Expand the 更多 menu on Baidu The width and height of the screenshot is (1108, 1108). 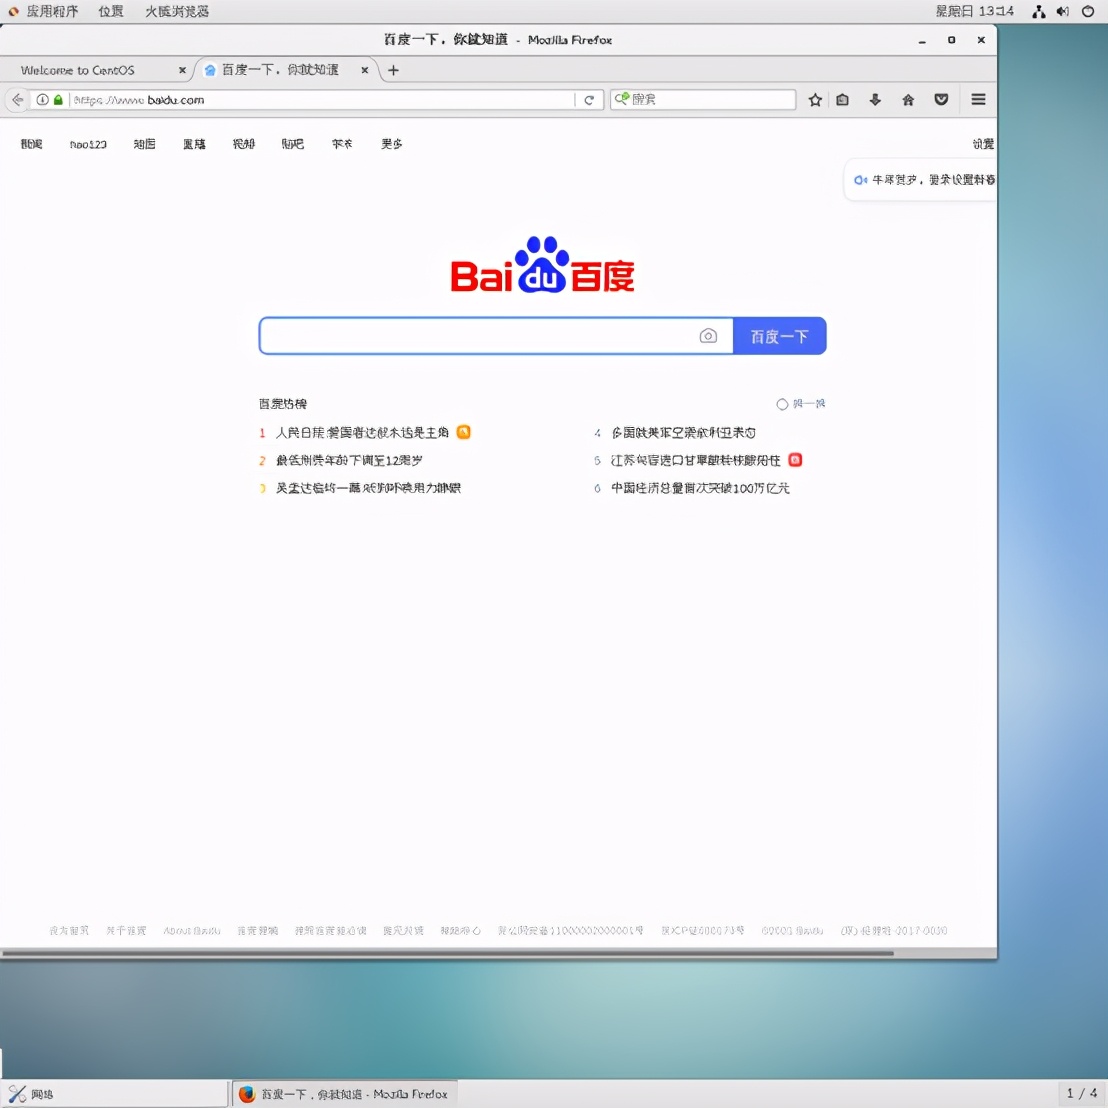[391, 144]
